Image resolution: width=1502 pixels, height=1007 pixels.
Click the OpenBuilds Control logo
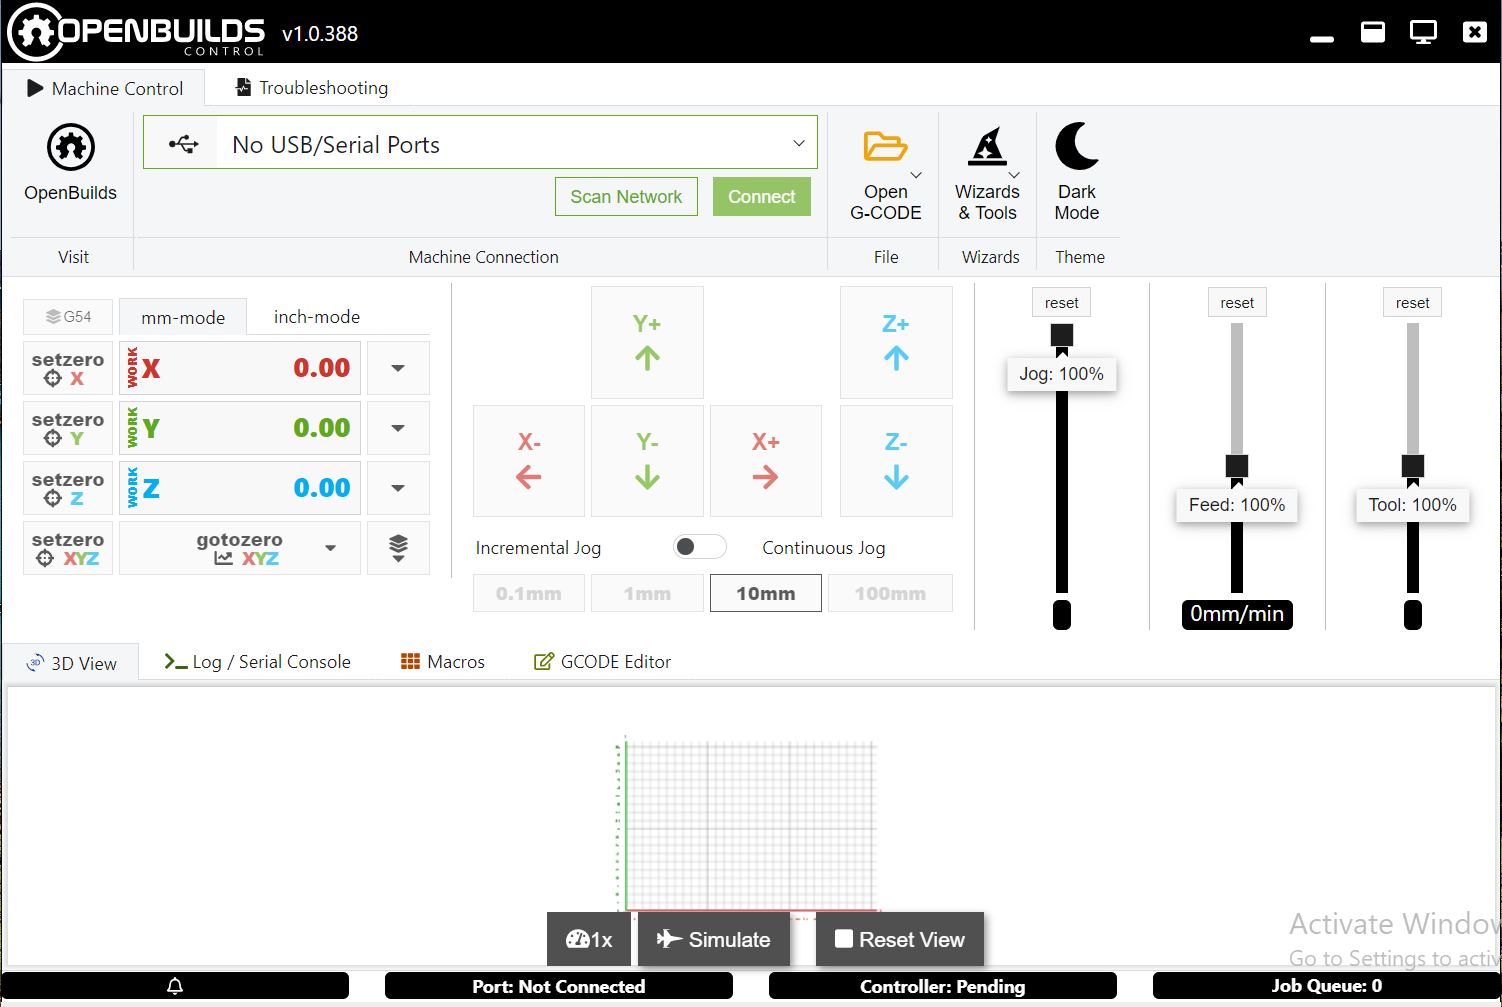click(136, 32)
